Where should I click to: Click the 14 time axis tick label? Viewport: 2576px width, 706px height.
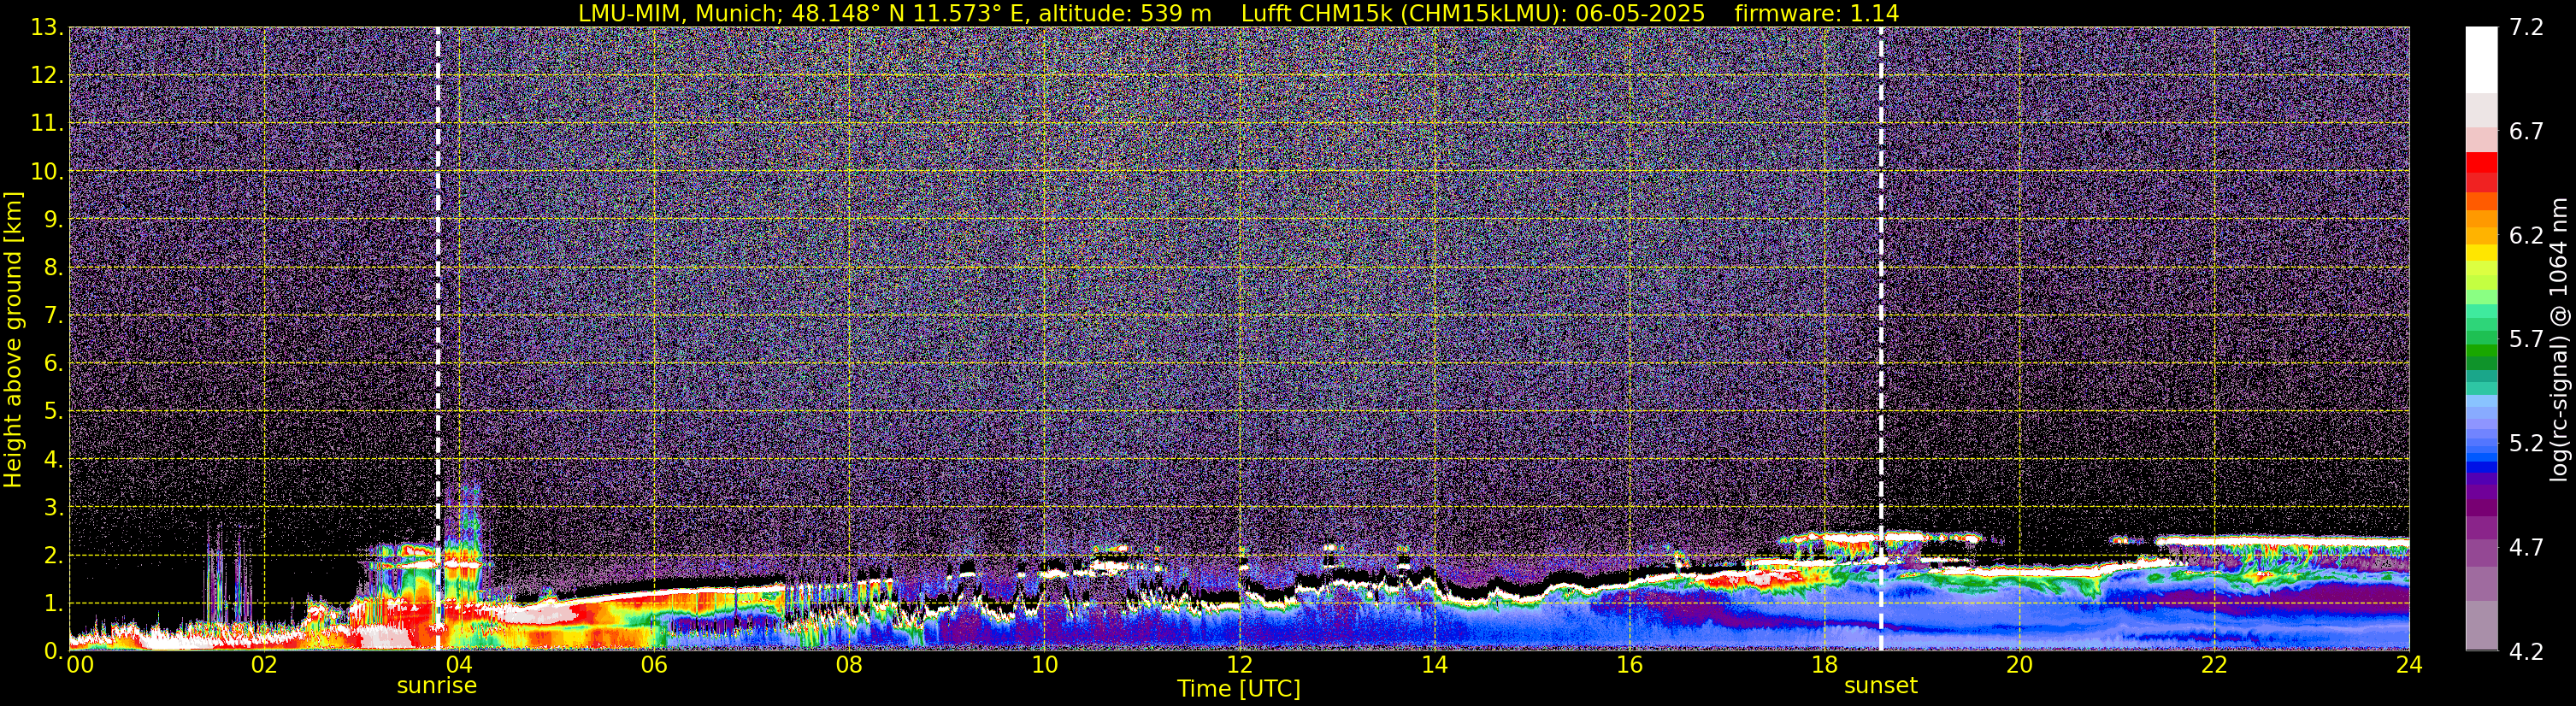[1434, 665]
